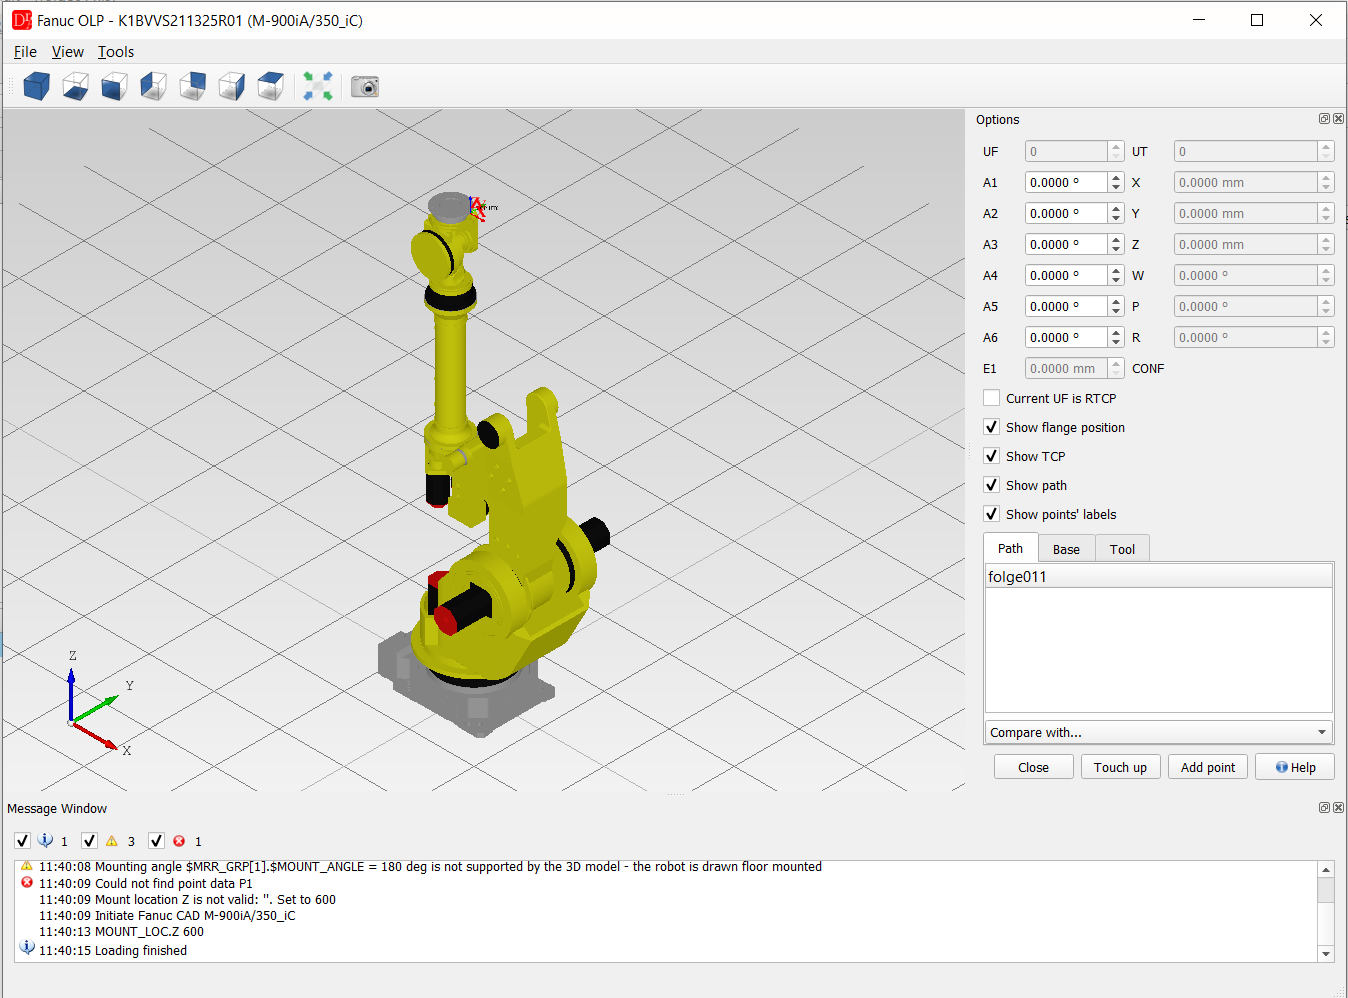Close the Options panel with its X icon
The image size is (1348, 998).
(1338, 119)
